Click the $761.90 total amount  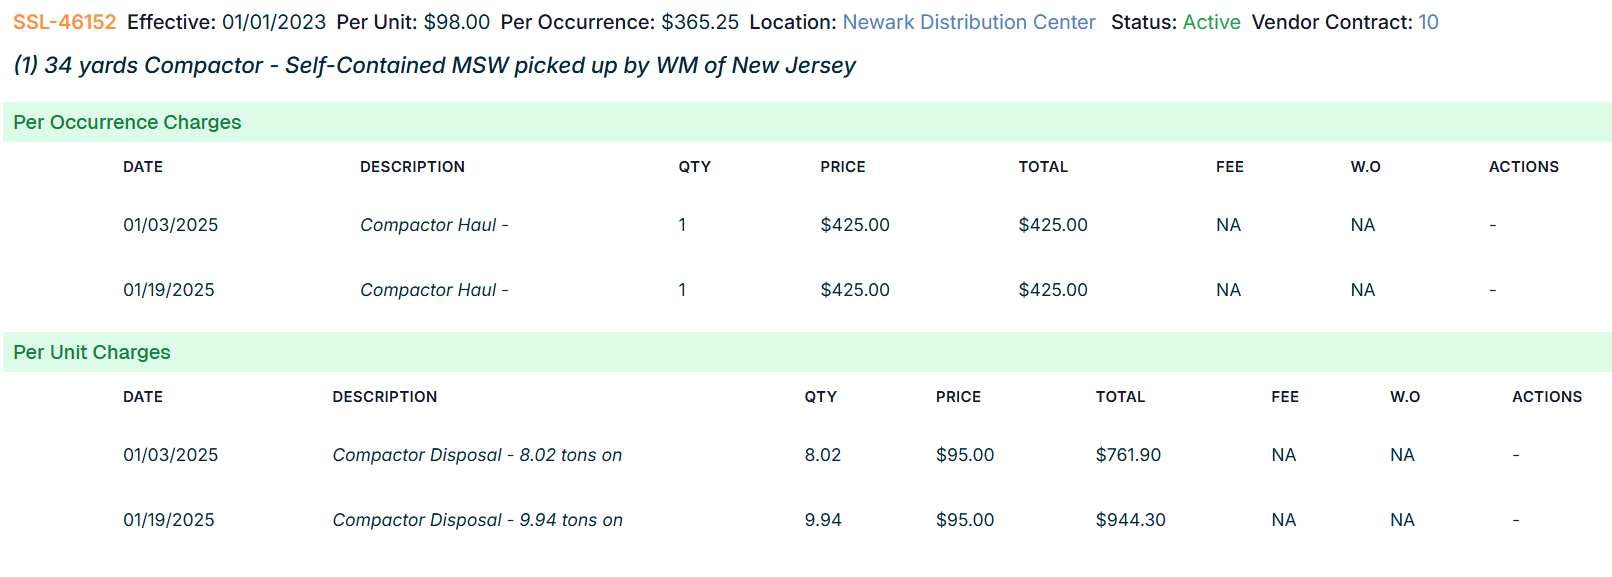point(1128,455)
